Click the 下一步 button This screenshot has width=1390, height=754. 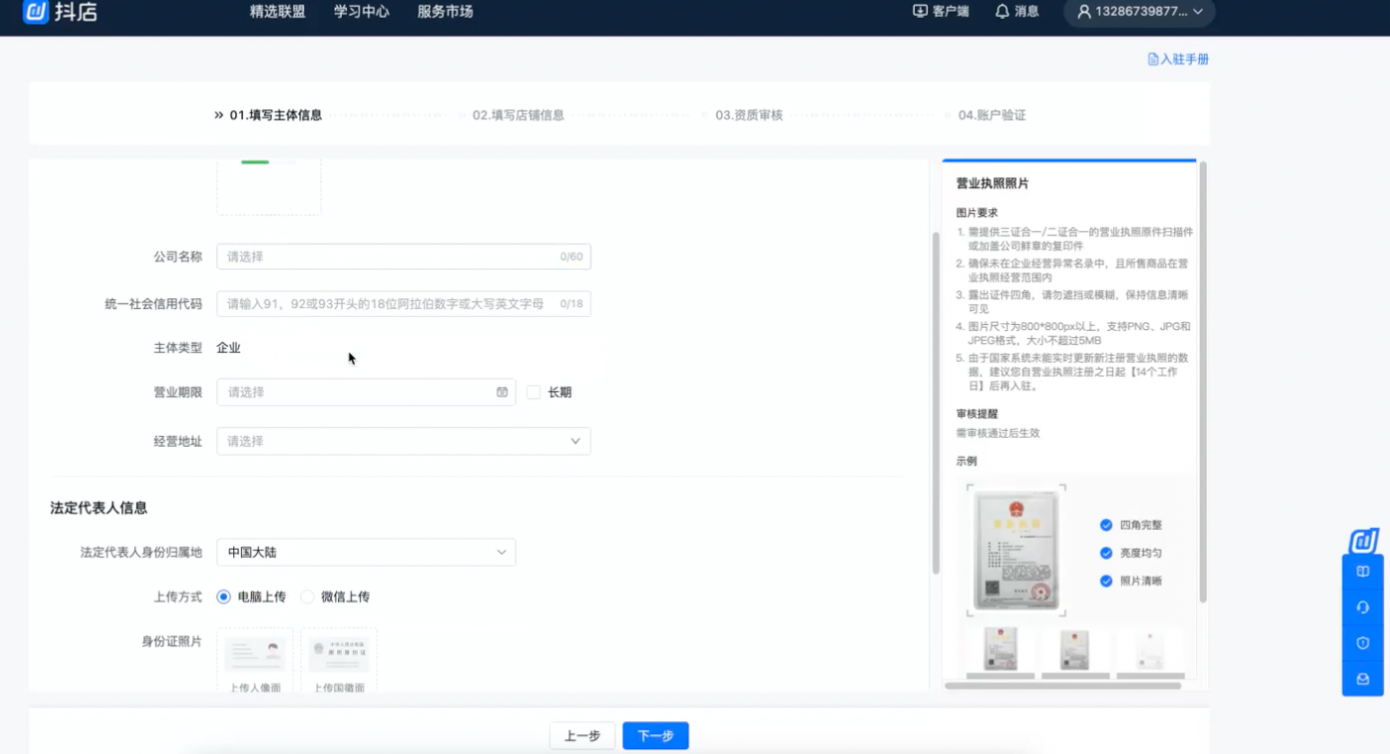click(655, 736)
